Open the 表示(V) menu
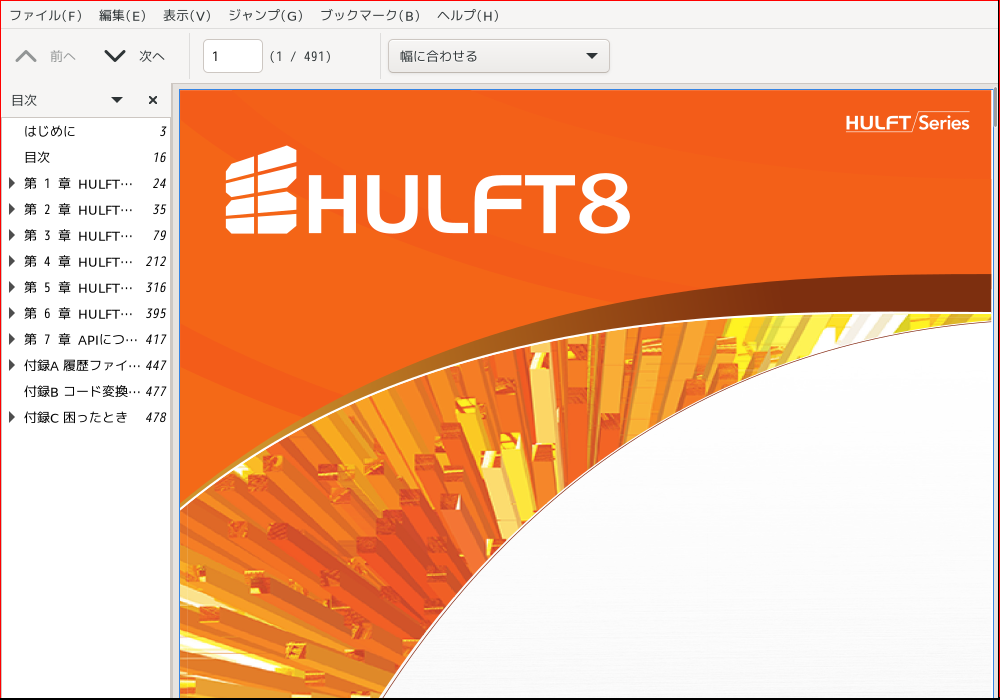This screenshot has height=700, width=1000. (x=186, y=15)
